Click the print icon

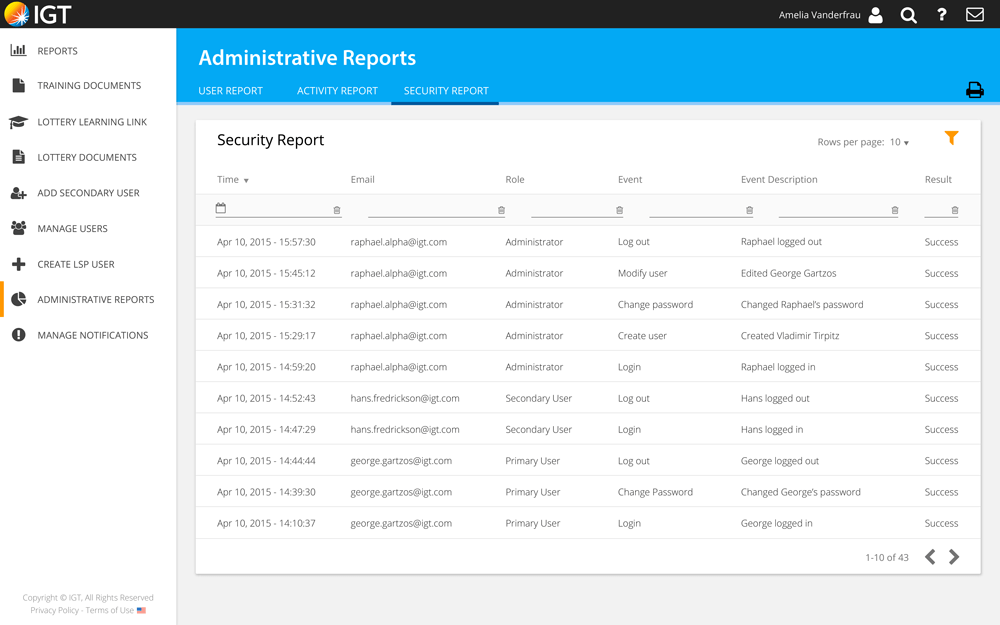point(974,90)
